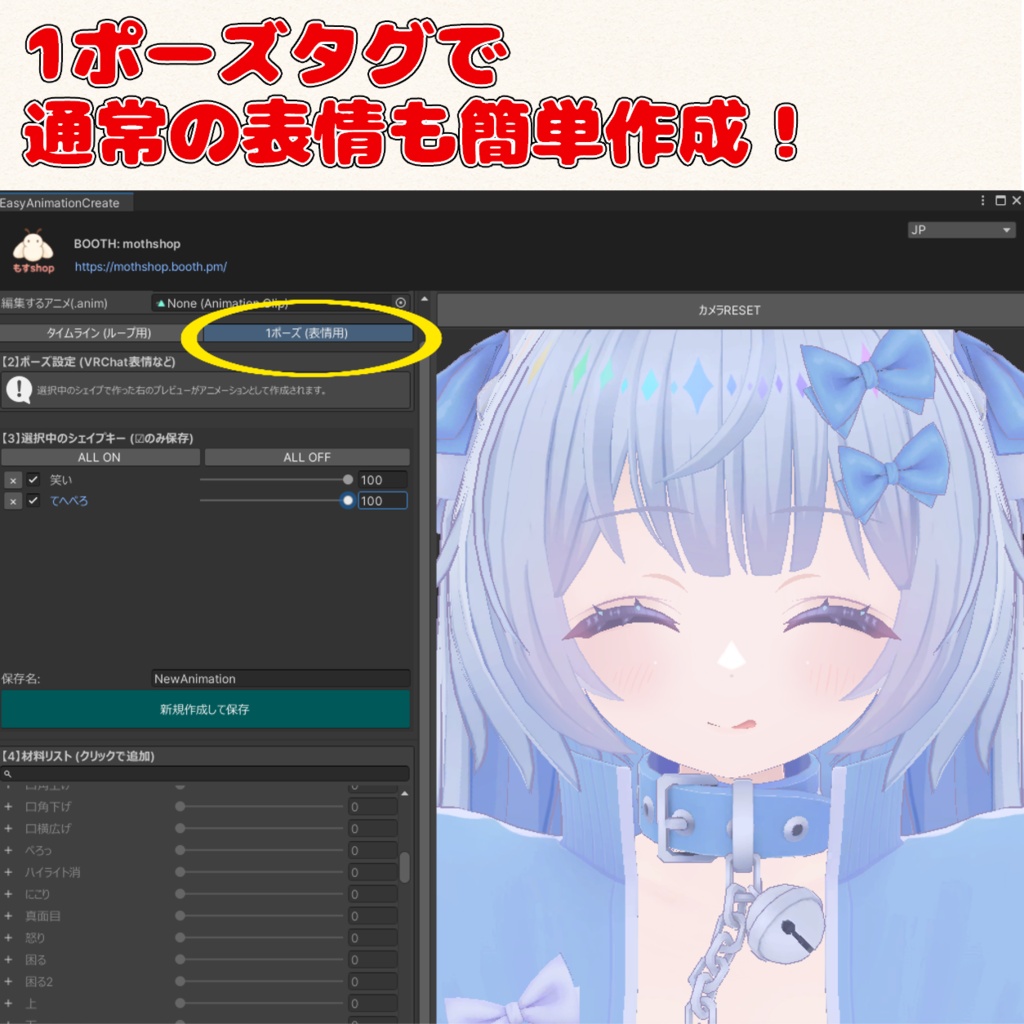Click the てへぺろ value field showing 100

(x=383, y=501)
